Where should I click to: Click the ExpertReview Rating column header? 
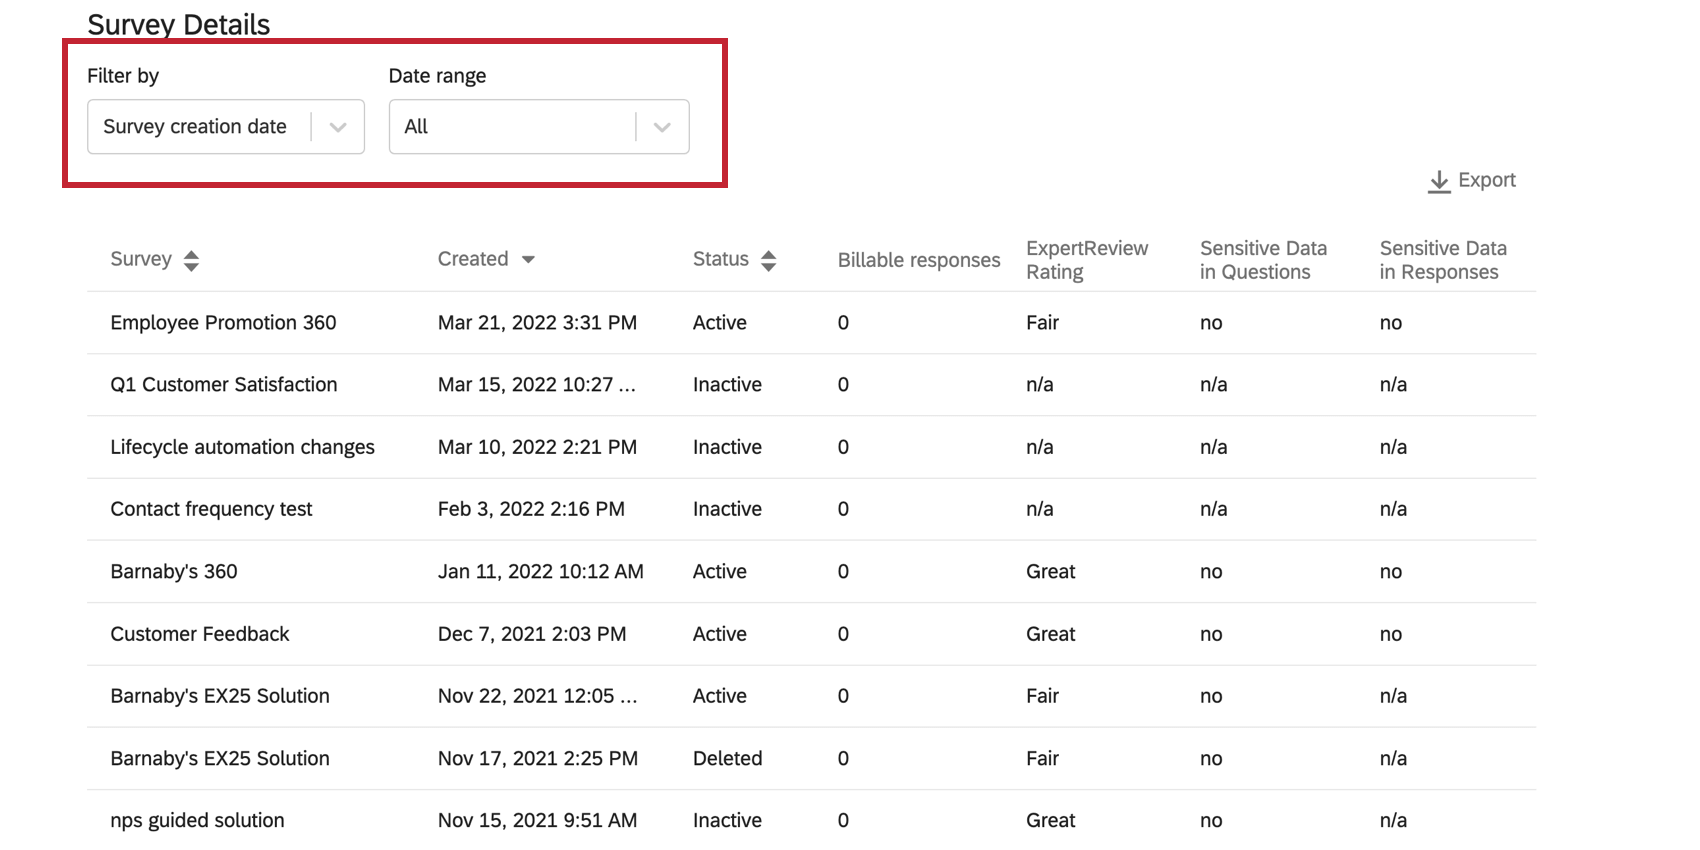[1086, 260]
